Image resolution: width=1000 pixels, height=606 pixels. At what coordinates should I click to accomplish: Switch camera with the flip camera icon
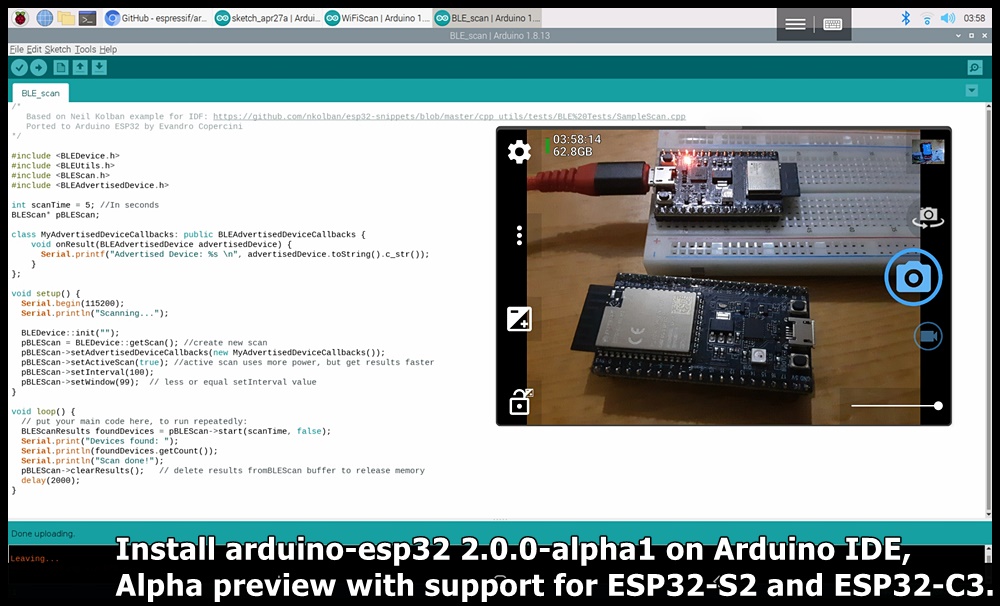928,217
